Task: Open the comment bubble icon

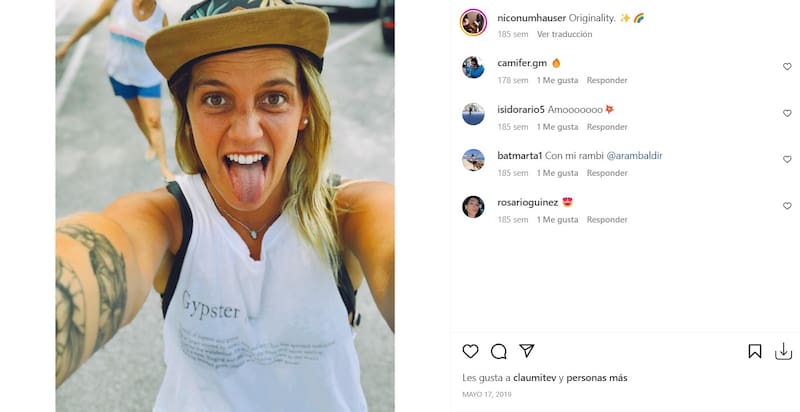Action: 499,351
